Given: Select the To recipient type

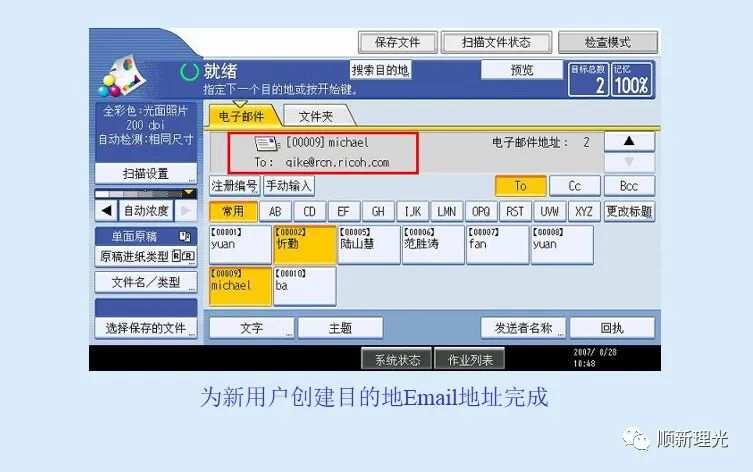Looking at the screenshot, I should [x=521, y=186].
